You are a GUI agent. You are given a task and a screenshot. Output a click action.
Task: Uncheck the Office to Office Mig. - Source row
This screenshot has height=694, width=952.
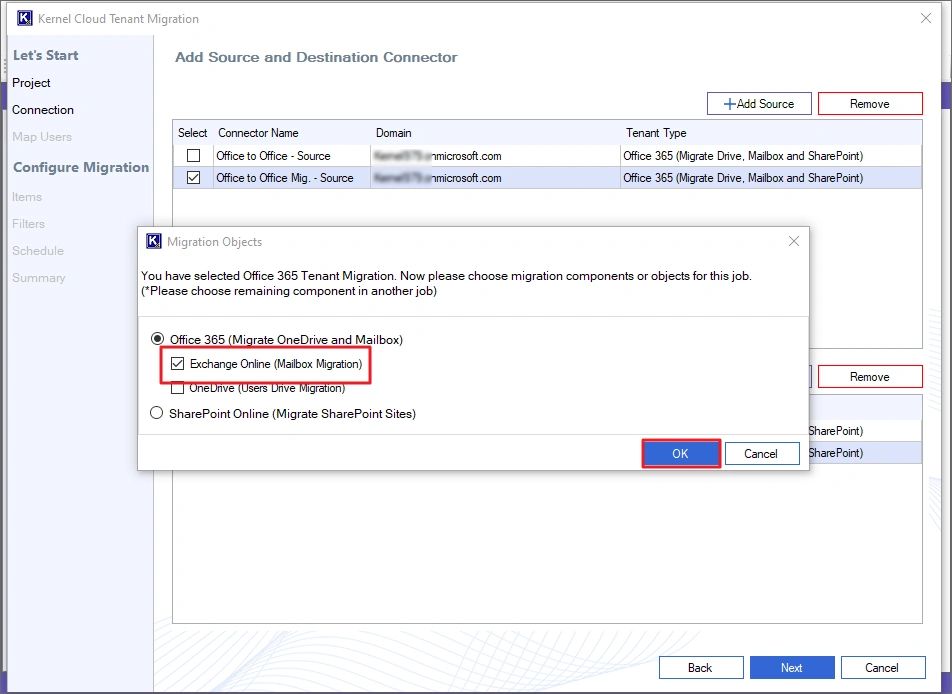coord(193,178)
